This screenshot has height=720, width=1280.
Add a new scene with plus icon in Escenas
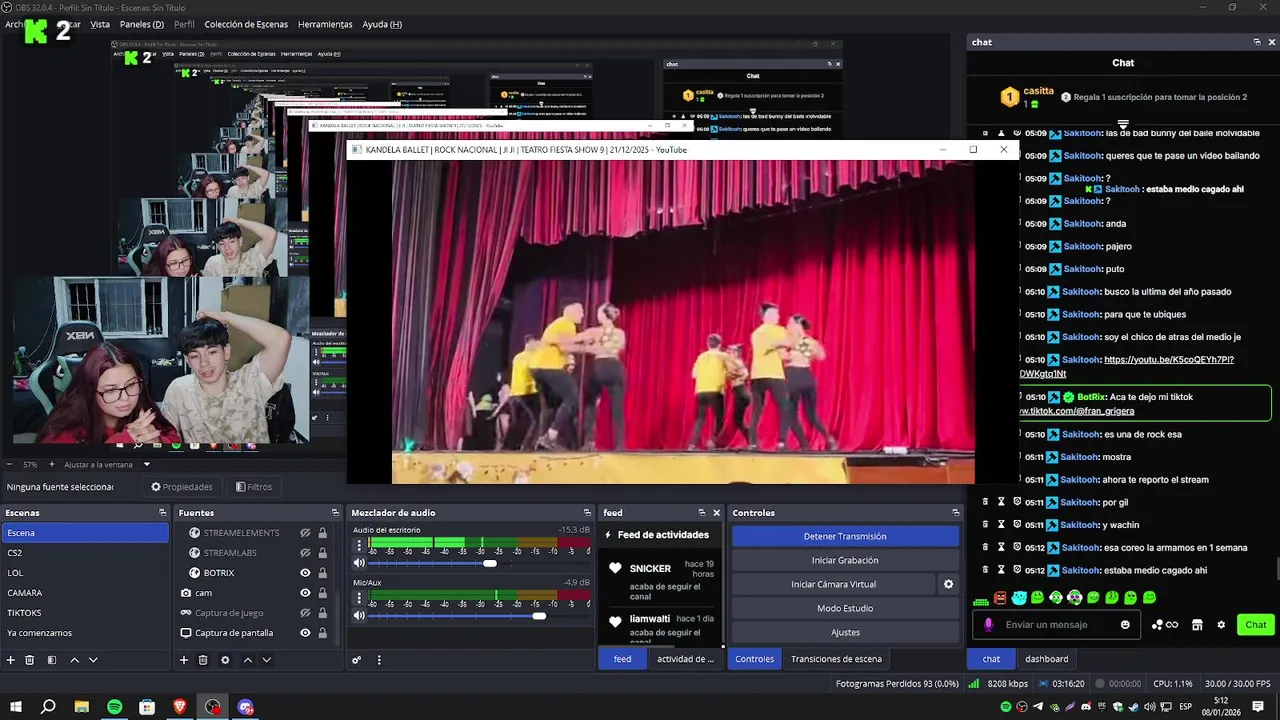point(11,660)
